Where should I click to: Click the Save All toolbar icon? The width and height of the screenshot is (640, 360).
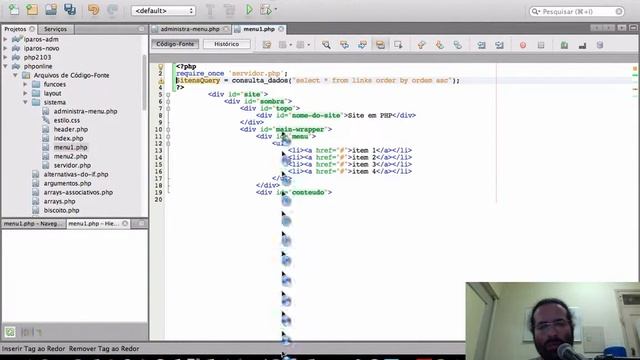[70, 9]
